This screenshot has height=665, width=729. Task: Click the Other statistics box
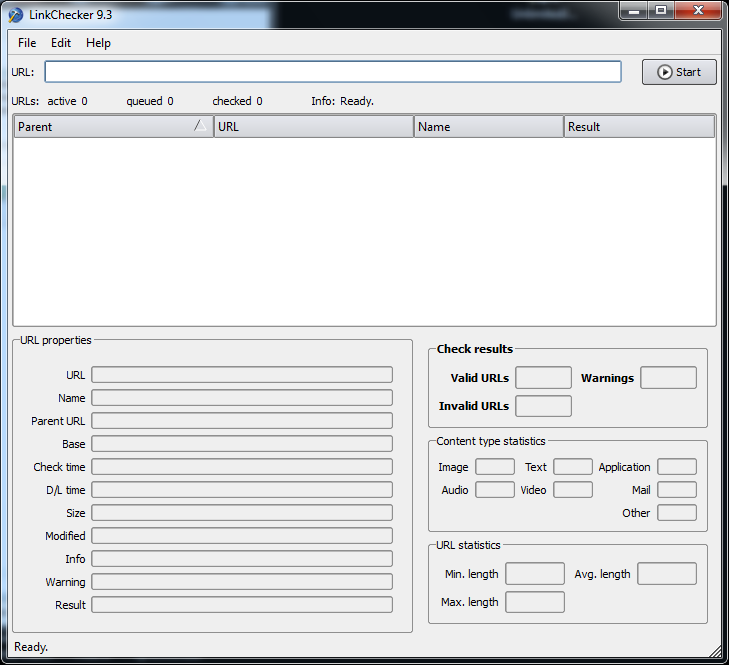point(677,513)
